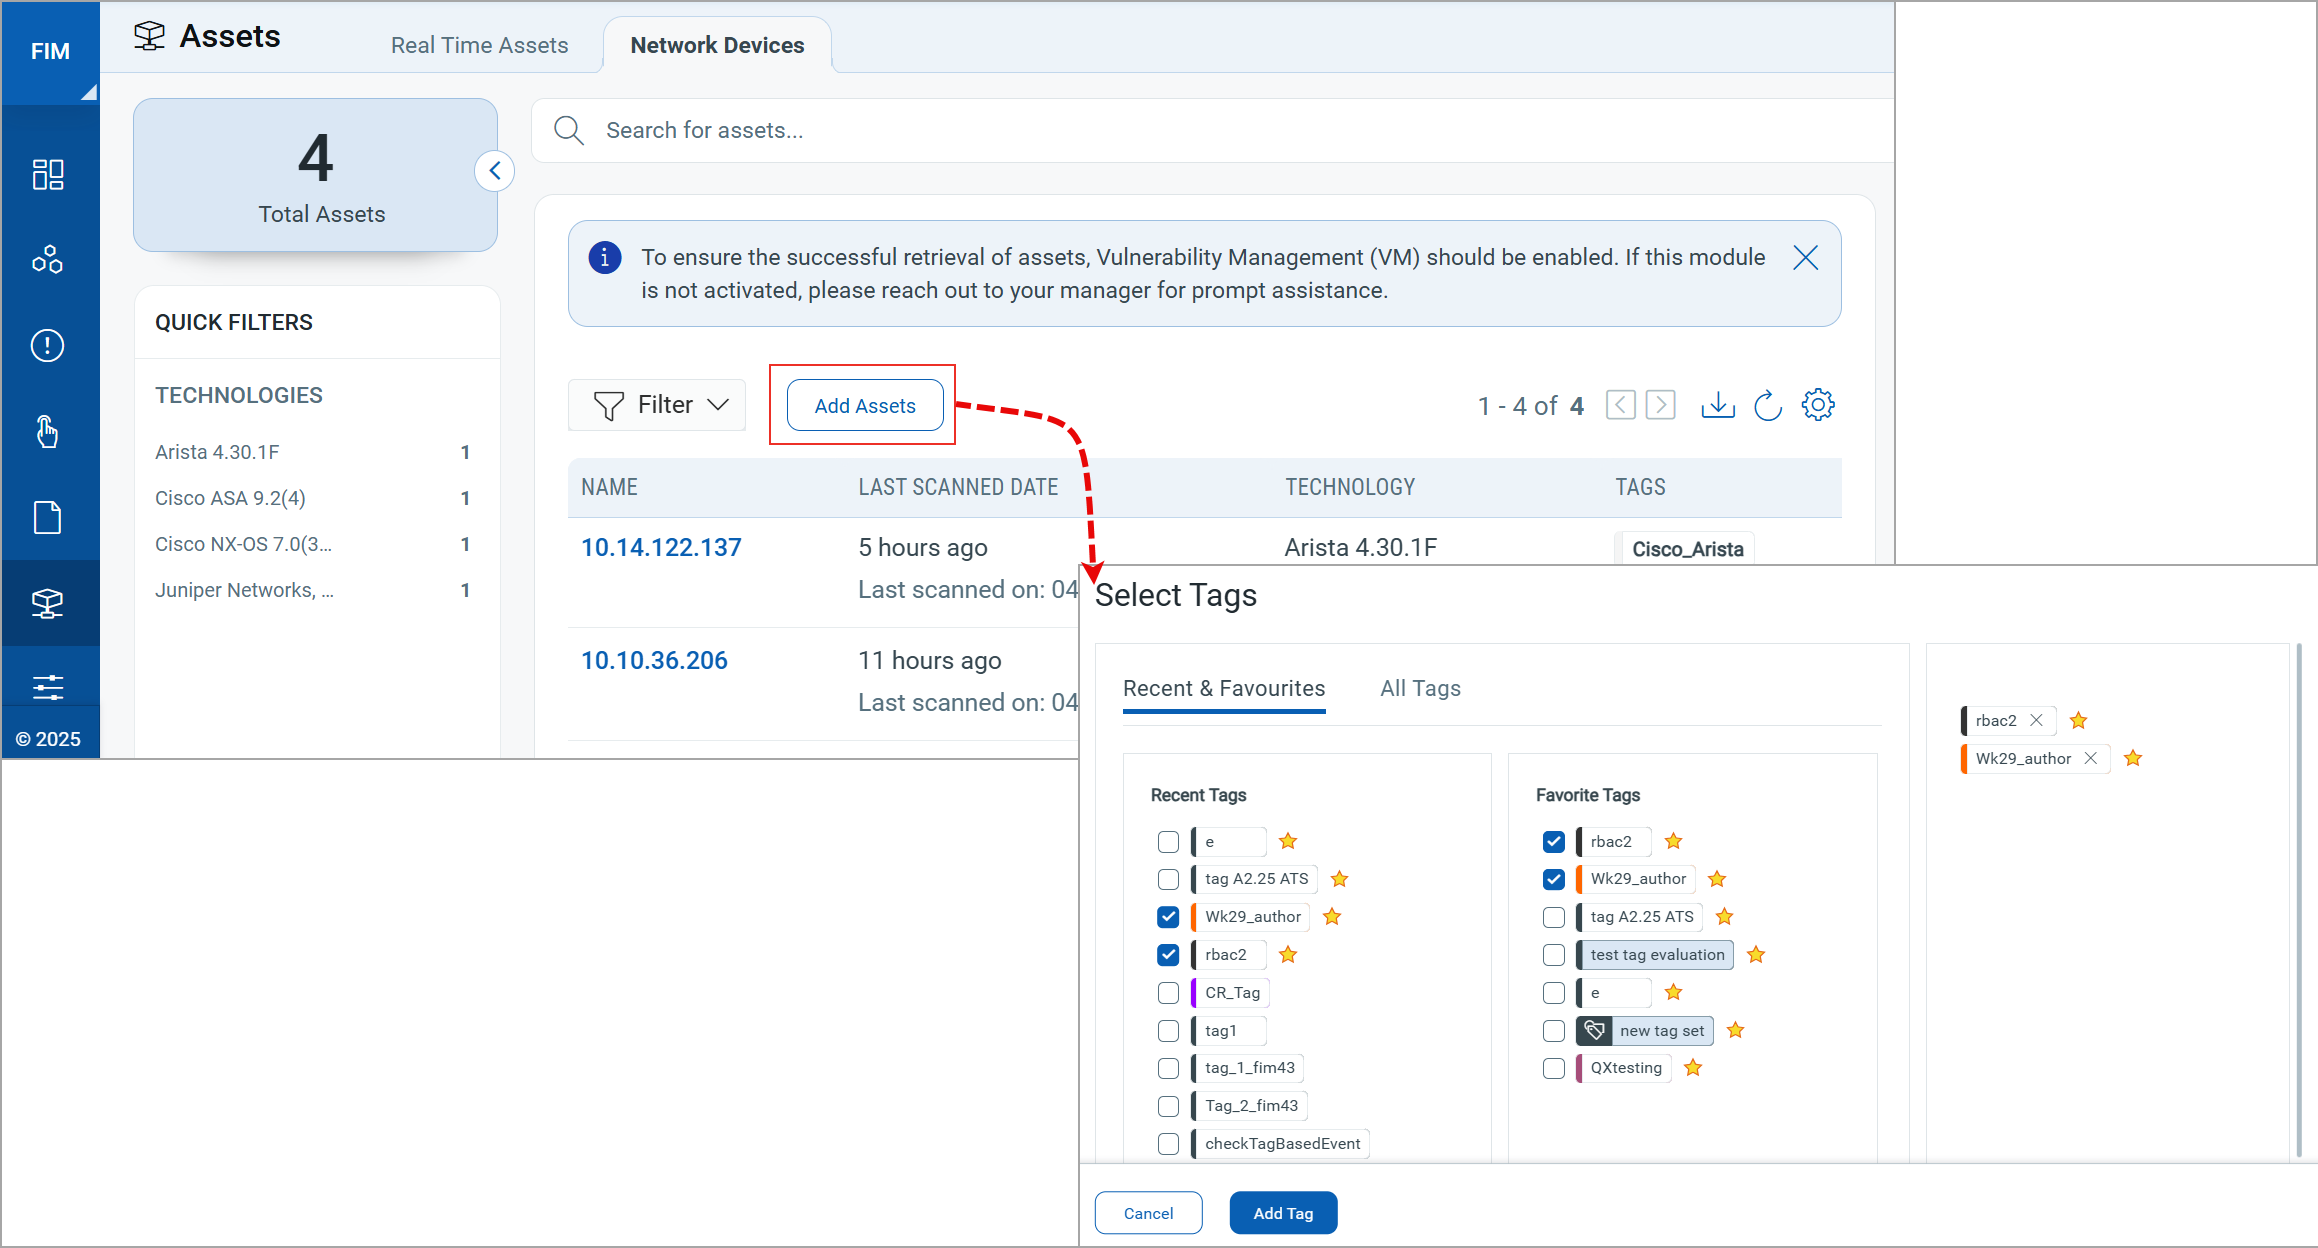Sort by TECHNOLOGY column header
This screenshot has height=1248, width=2318.
click(x=1350, y=487)
